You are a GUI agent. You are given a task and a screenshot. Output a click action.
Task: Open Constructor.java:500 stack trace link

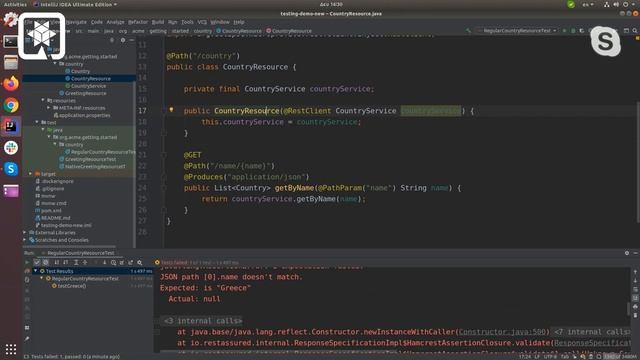(x=502, y=332)
